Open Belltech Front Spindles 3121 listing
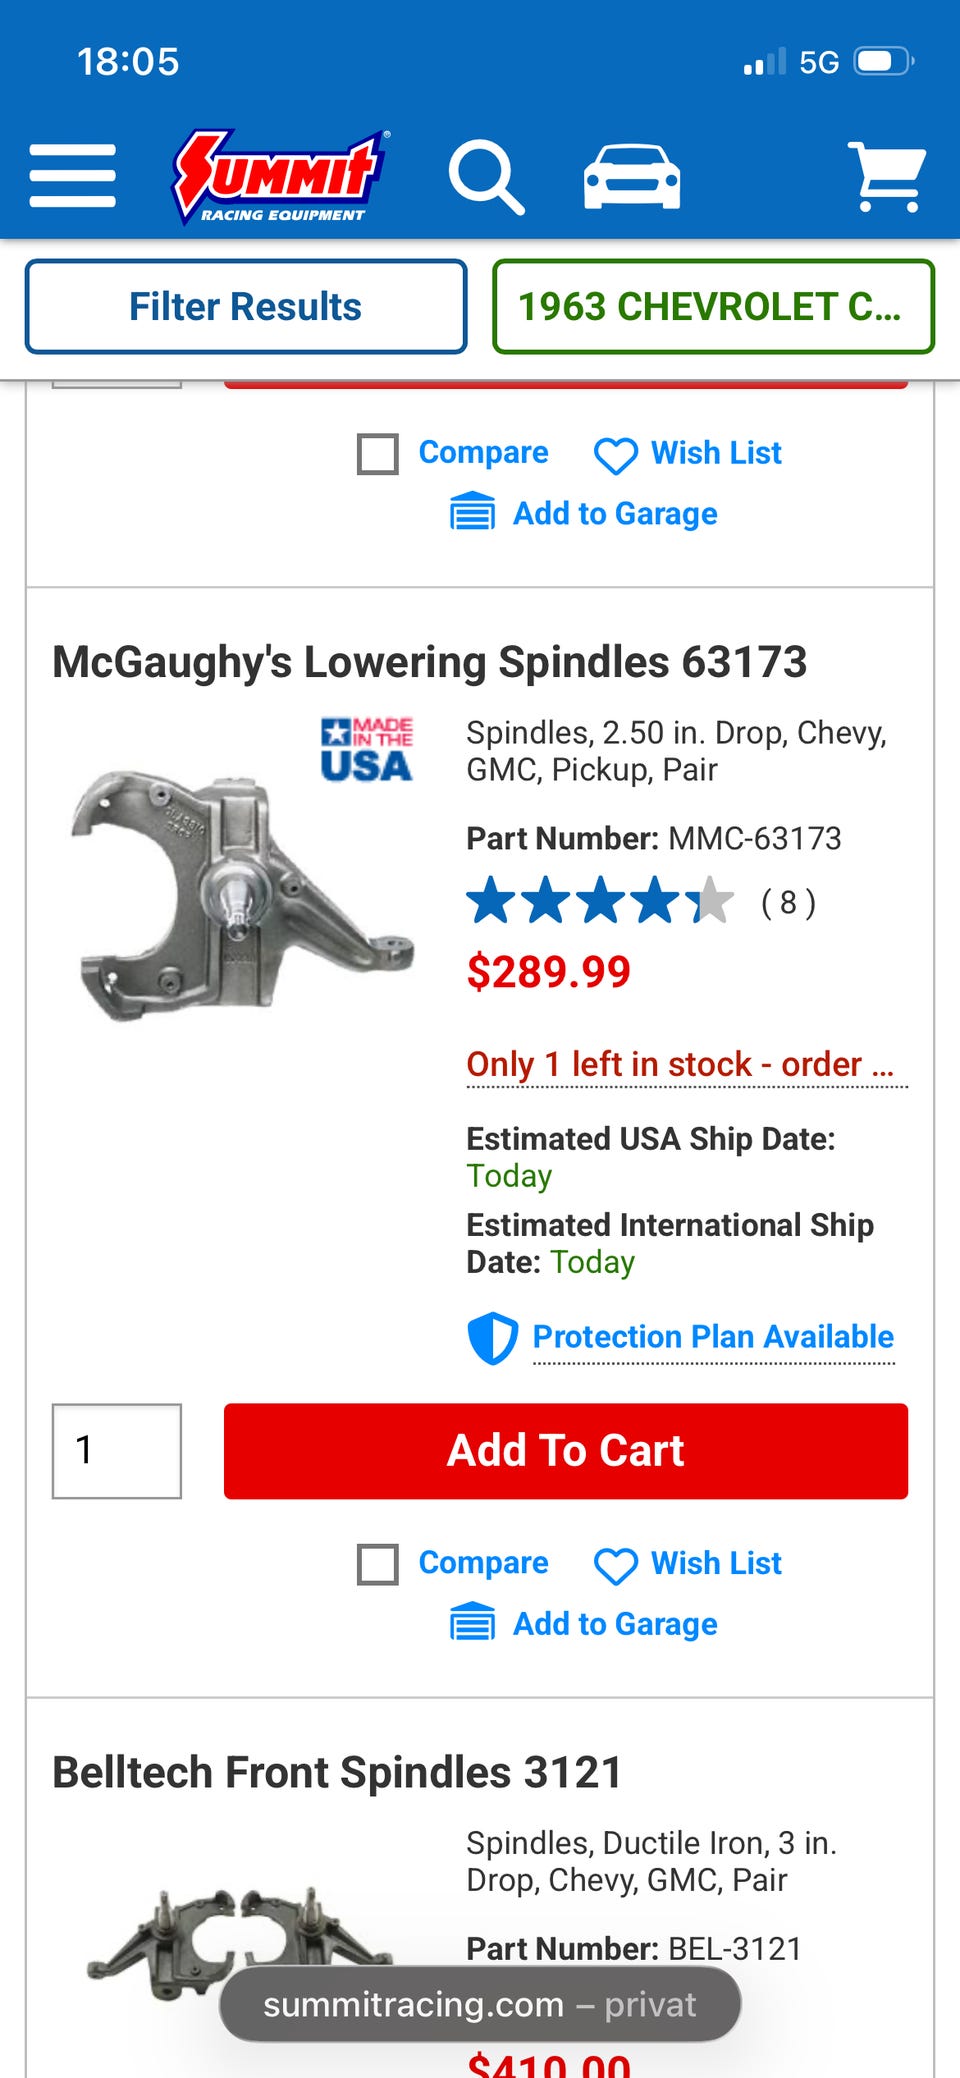960x2078 pixels. [337, 1772]
